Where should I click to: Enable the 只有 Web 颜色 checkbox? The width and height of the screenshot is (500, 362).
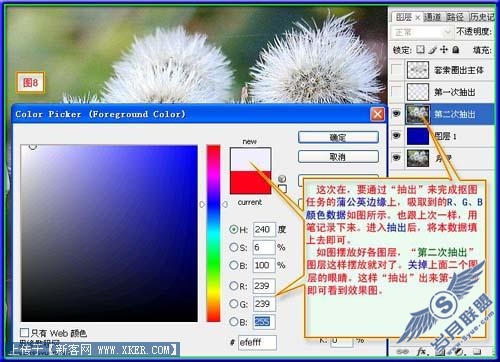click(x=24, y=332)
